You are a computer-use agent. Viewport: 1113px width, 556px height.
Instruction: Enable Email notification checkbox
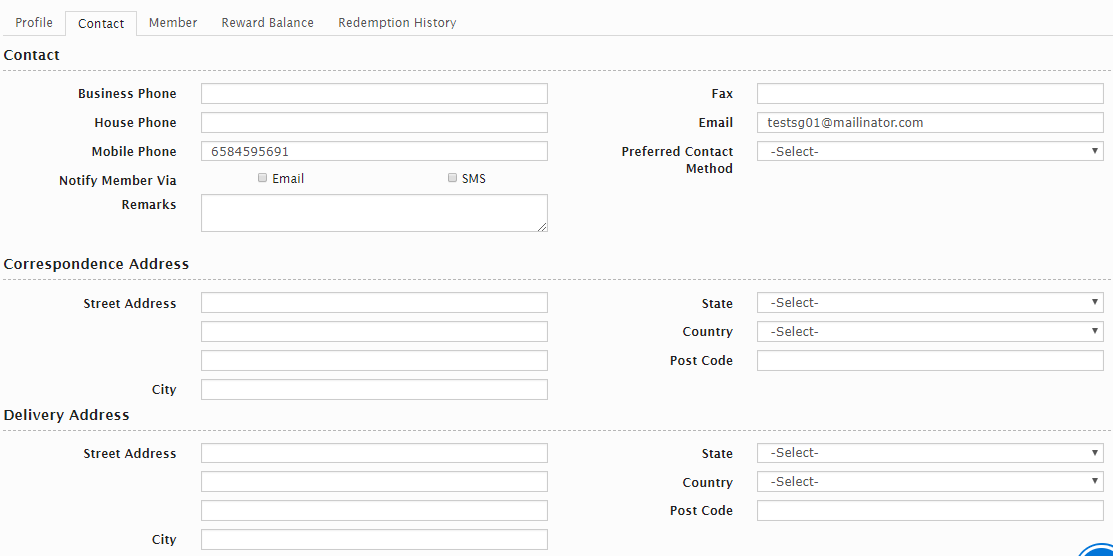(x=263, y=178)
